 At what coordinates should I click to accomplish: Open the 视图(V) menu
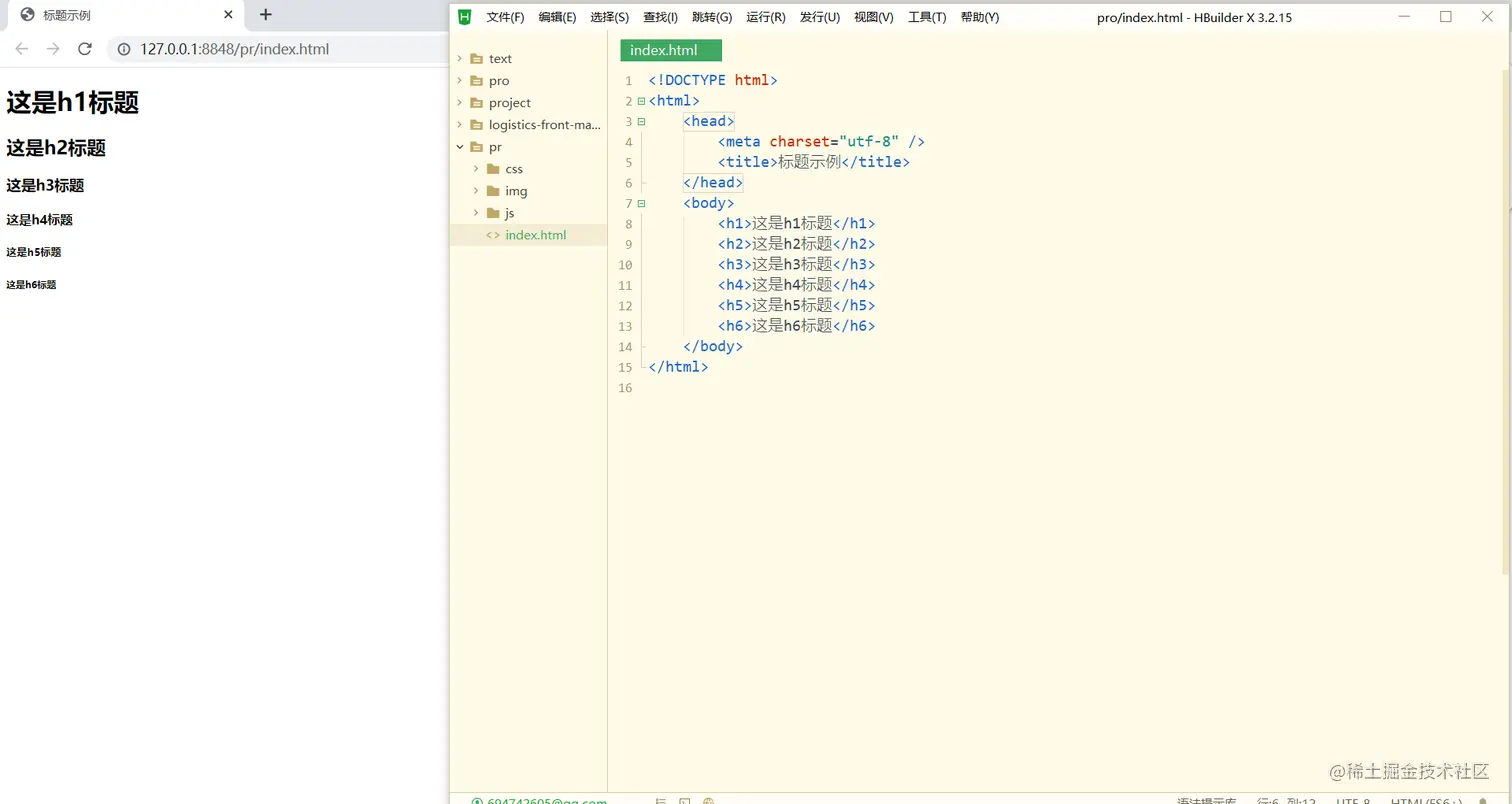point(874,17)
